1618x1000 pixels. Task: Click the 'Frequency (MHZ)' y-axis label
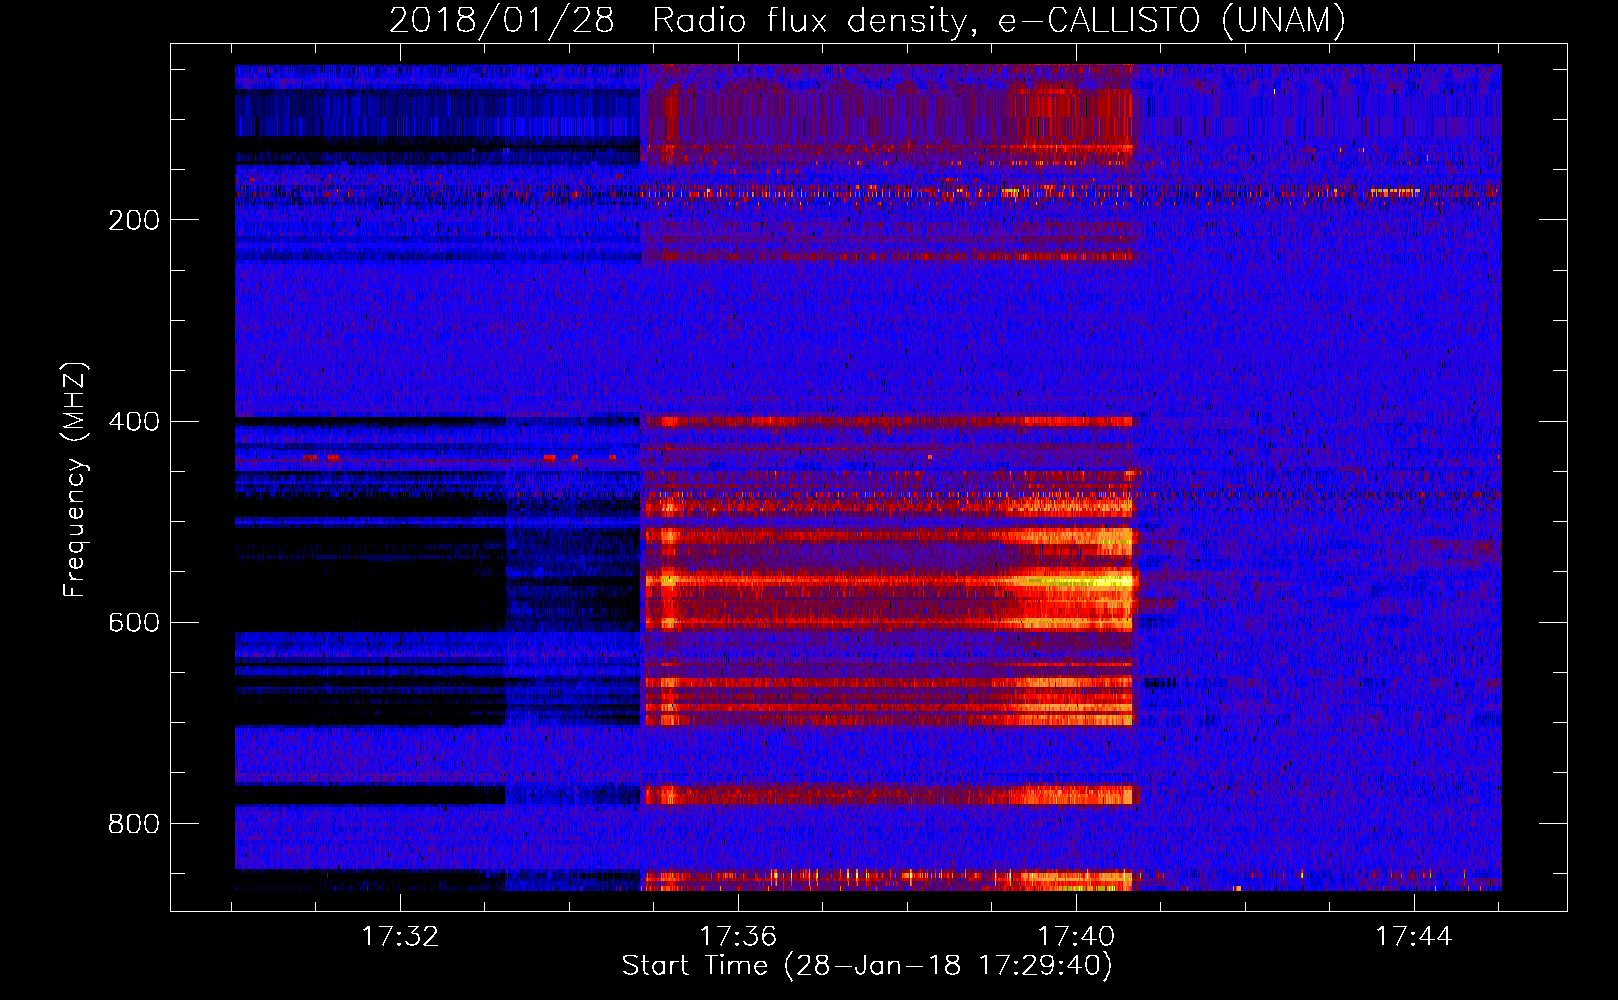click(75, 480)
